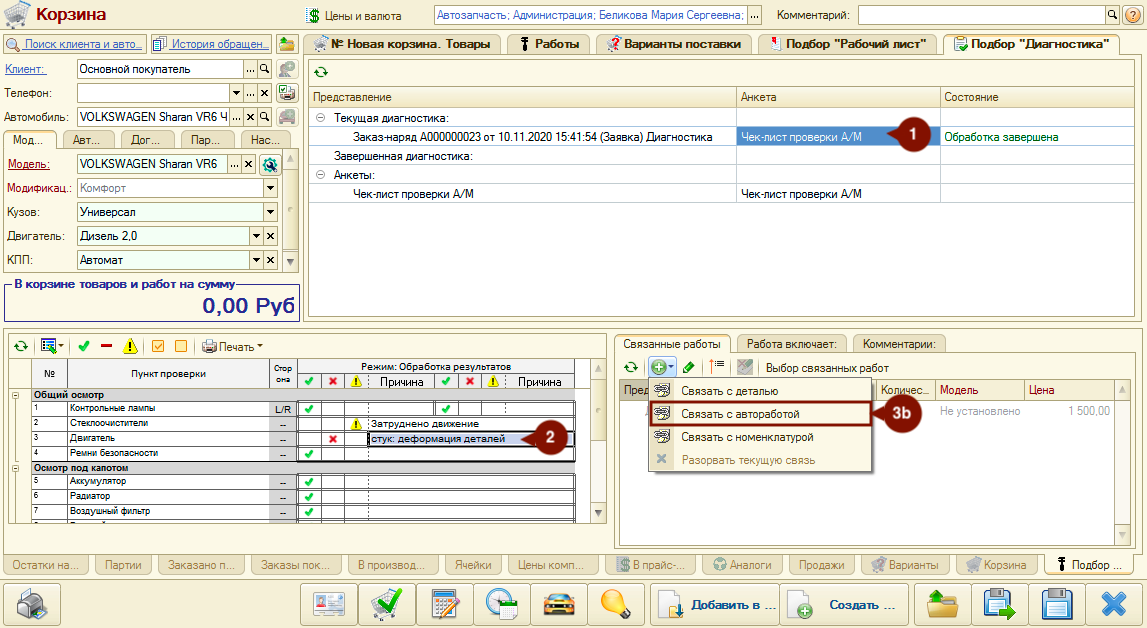Click the car icon in bottom toolbar

click(x=558, y=605)
